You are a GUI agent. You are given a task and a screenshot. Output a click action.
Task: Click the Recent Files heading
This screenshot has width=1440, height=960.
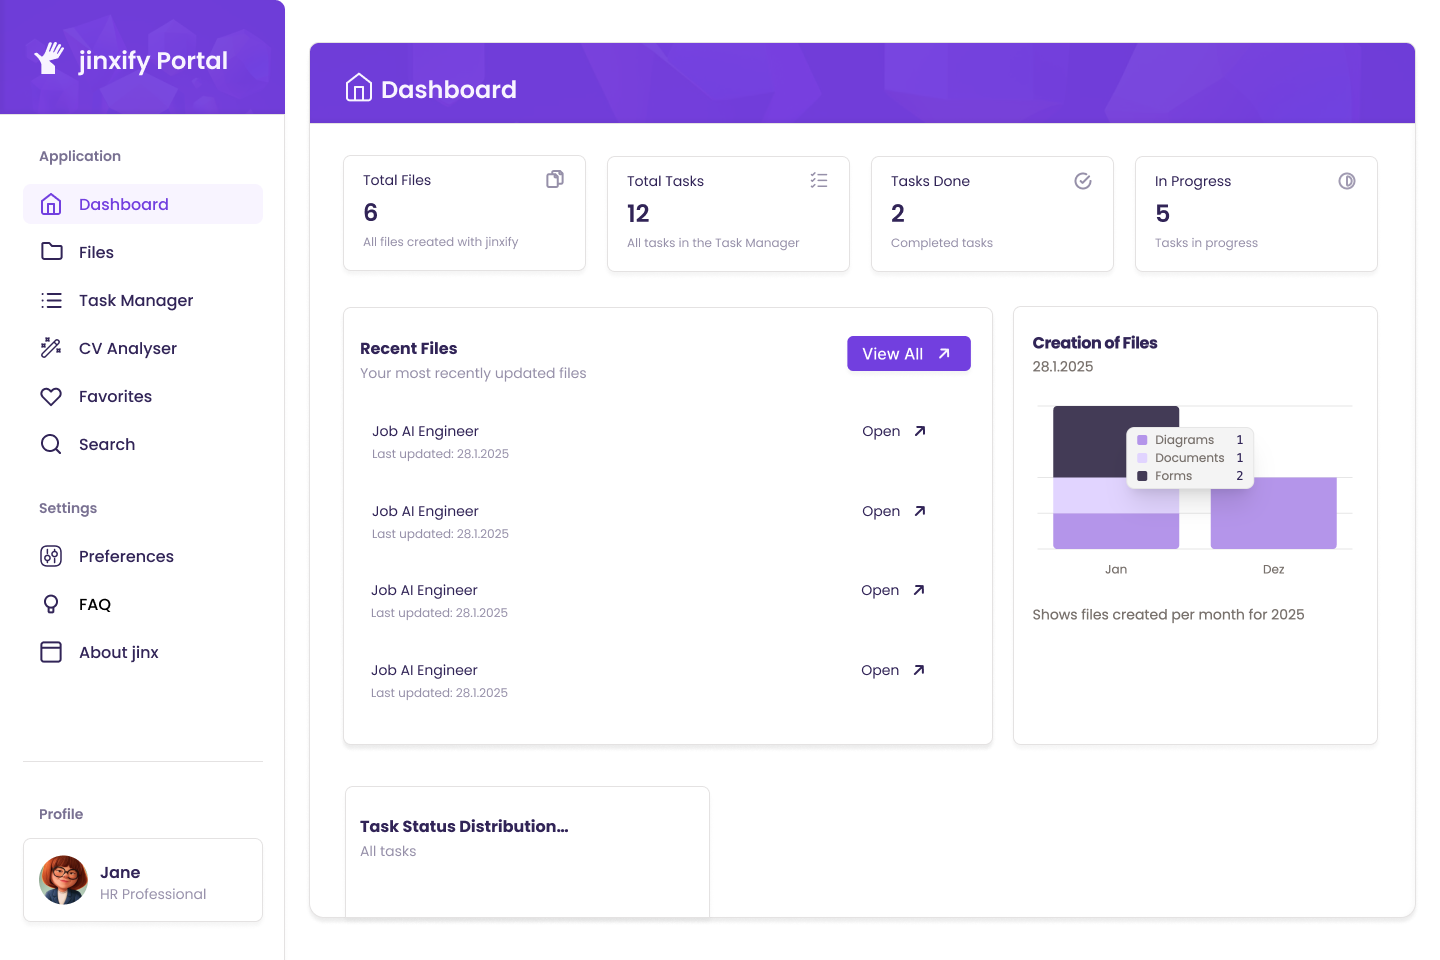tap(408, 348)
